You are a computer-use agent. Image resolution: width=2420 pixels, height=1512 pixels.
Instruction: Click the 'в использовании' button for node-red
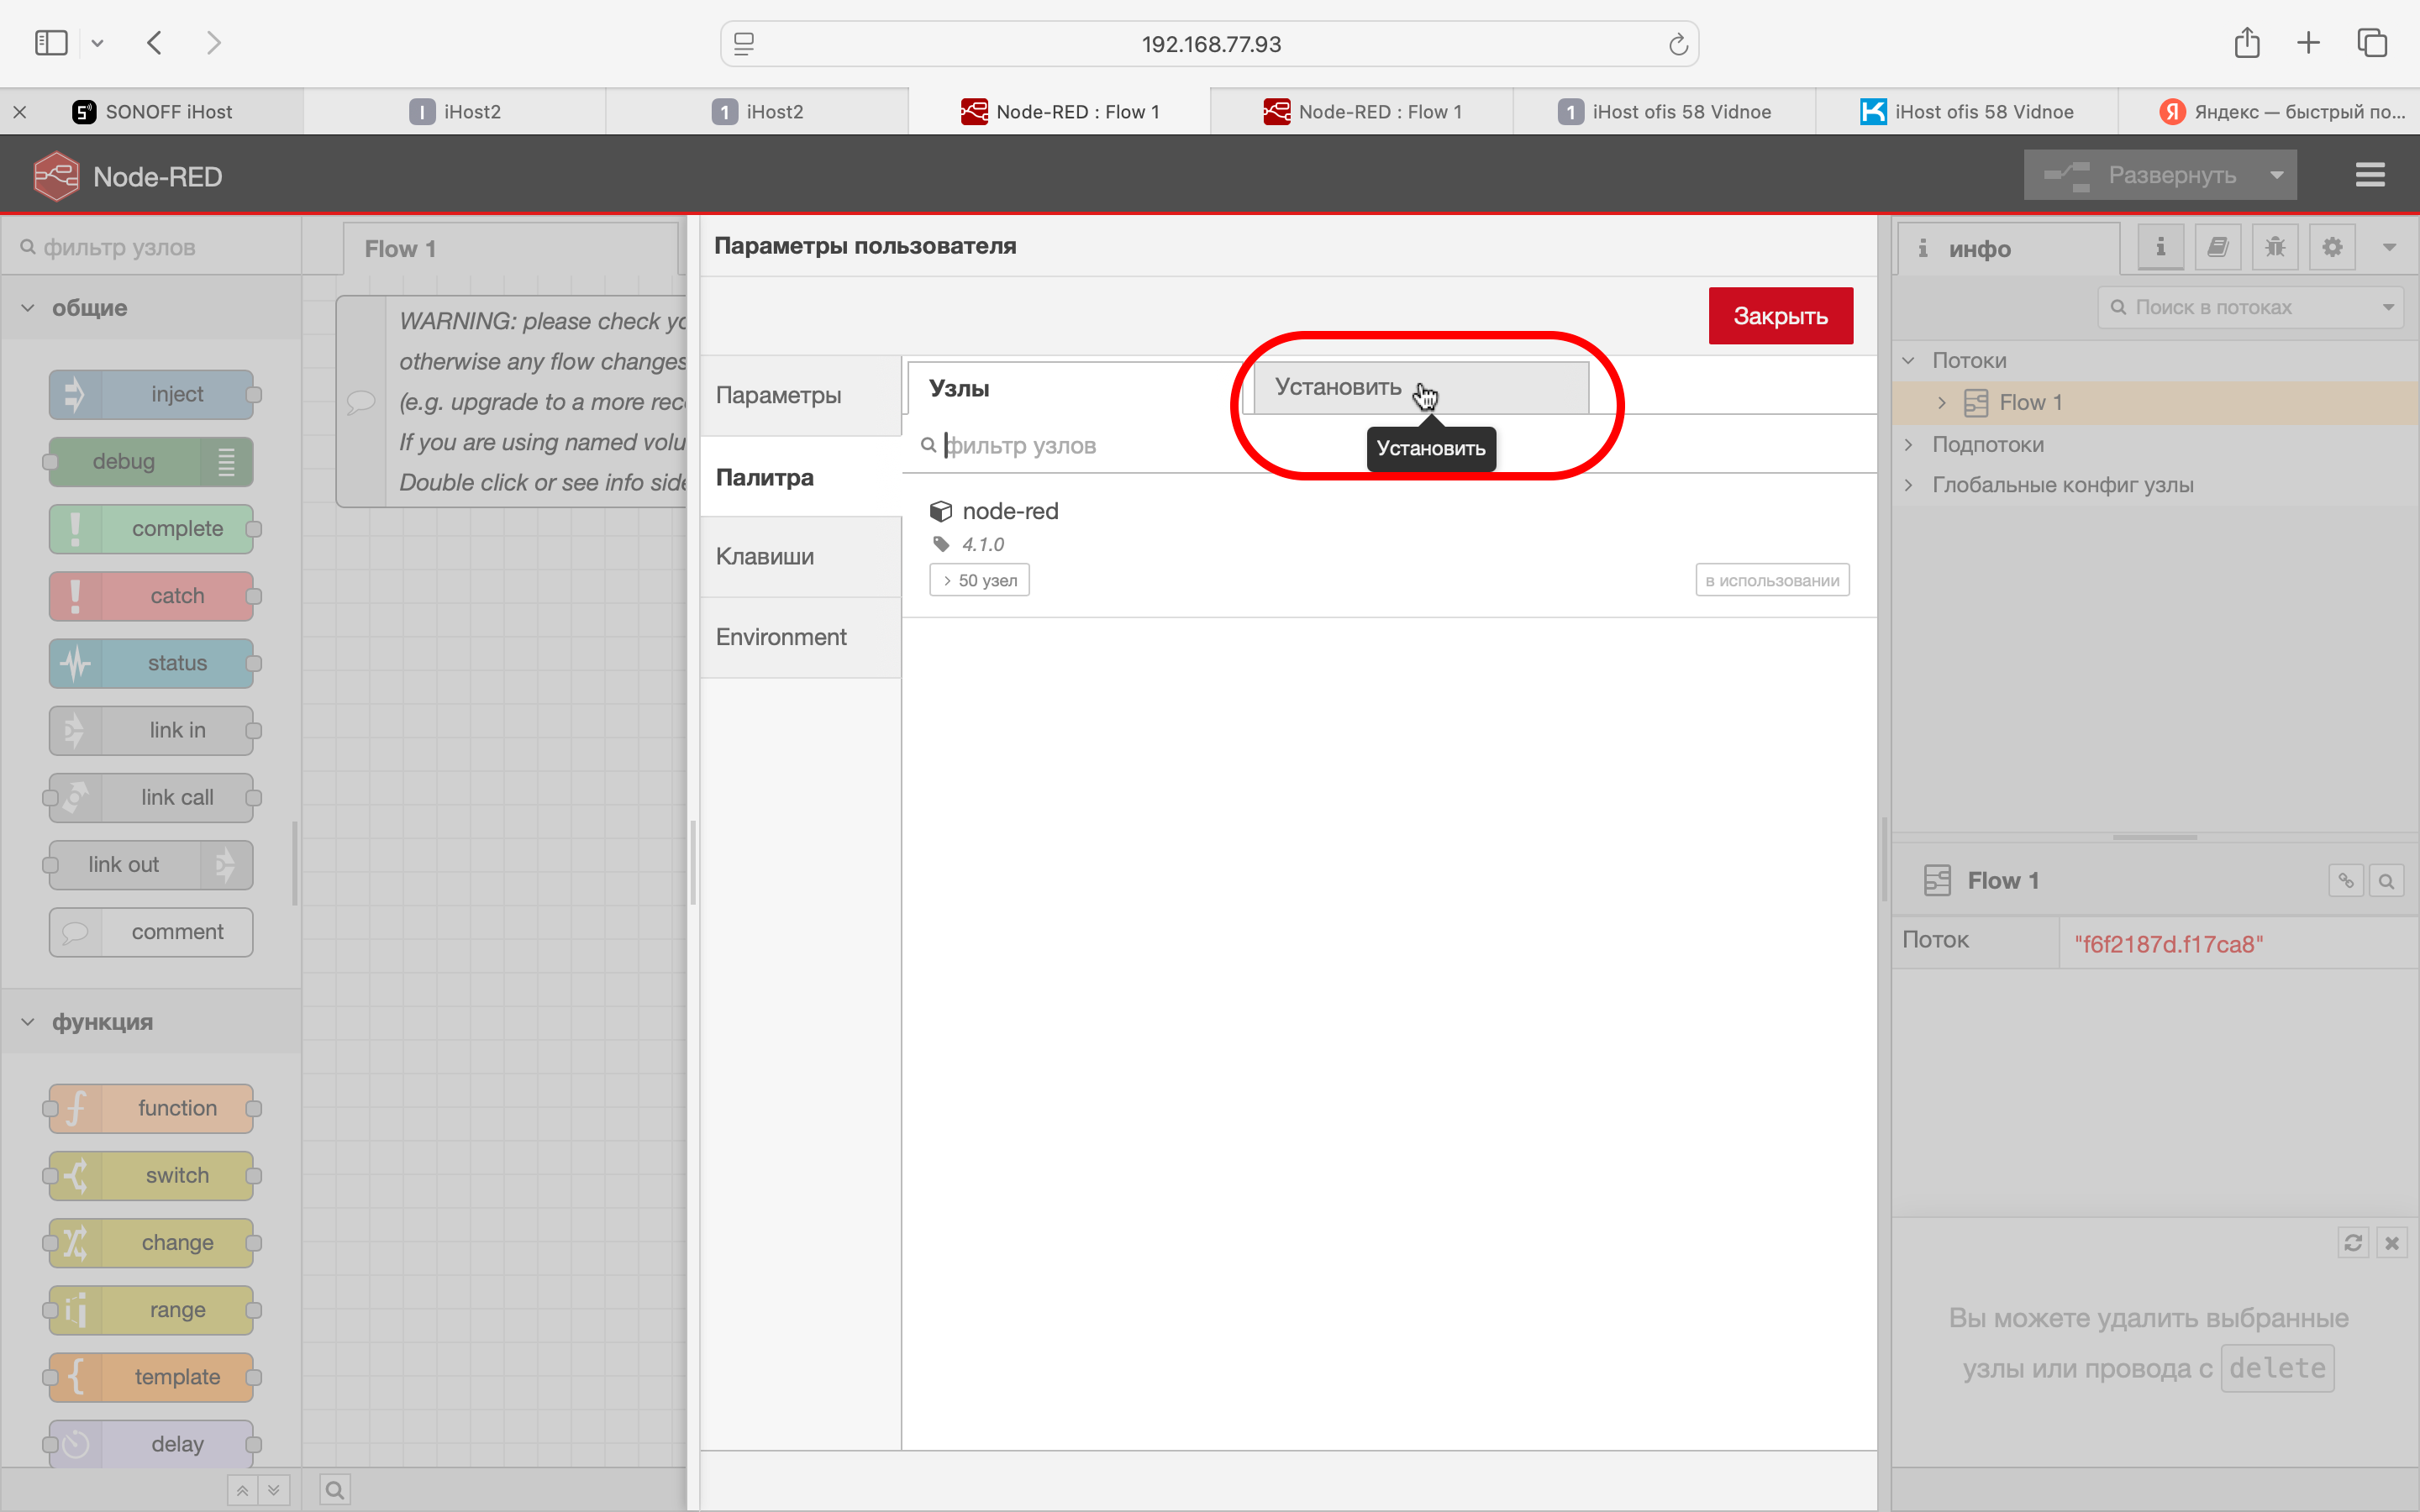click(1771, 580)
